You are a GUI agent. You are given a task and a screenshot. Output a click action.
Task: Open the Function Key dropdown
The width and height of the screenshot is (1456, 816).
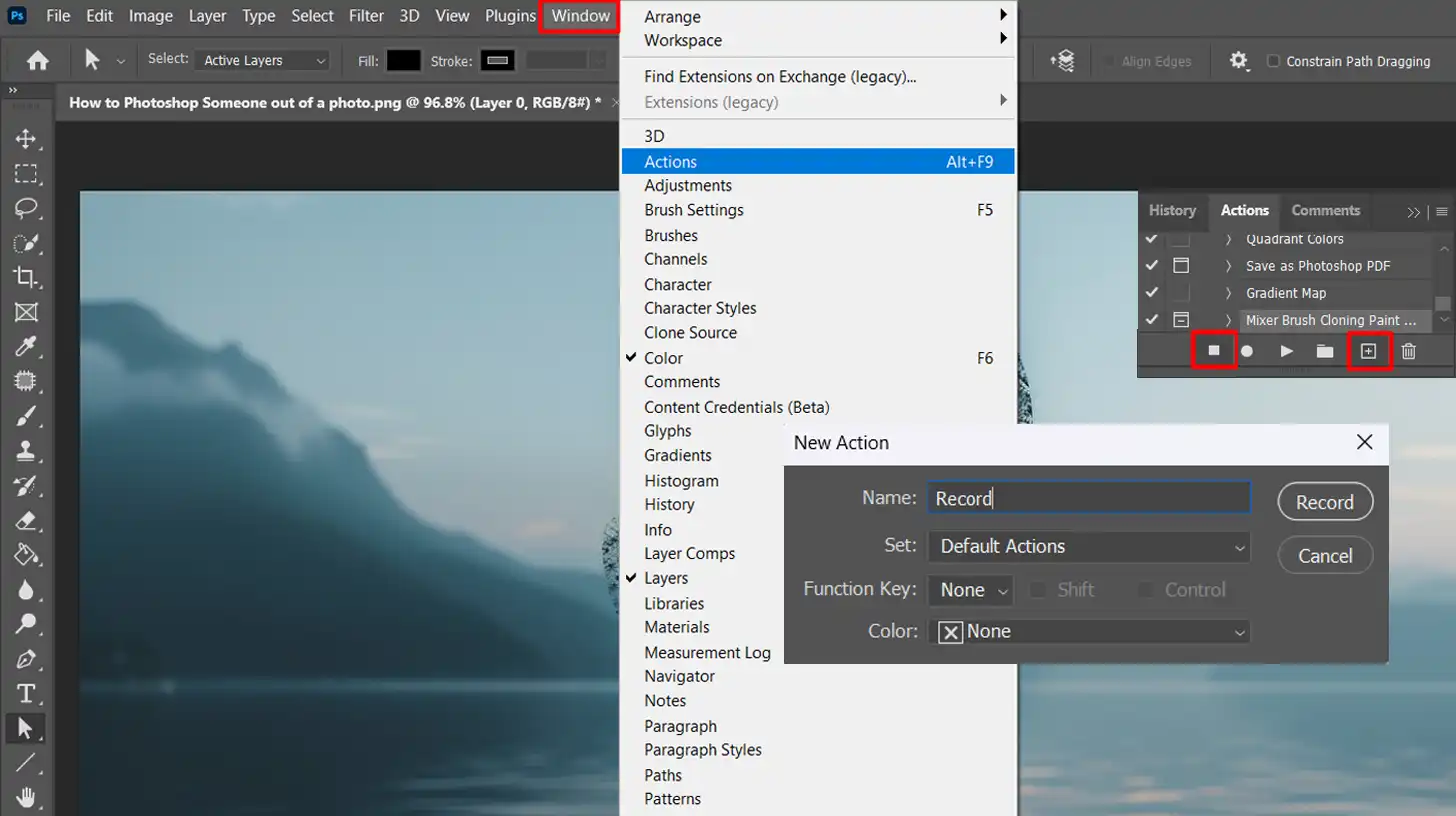tap(970, 590)
